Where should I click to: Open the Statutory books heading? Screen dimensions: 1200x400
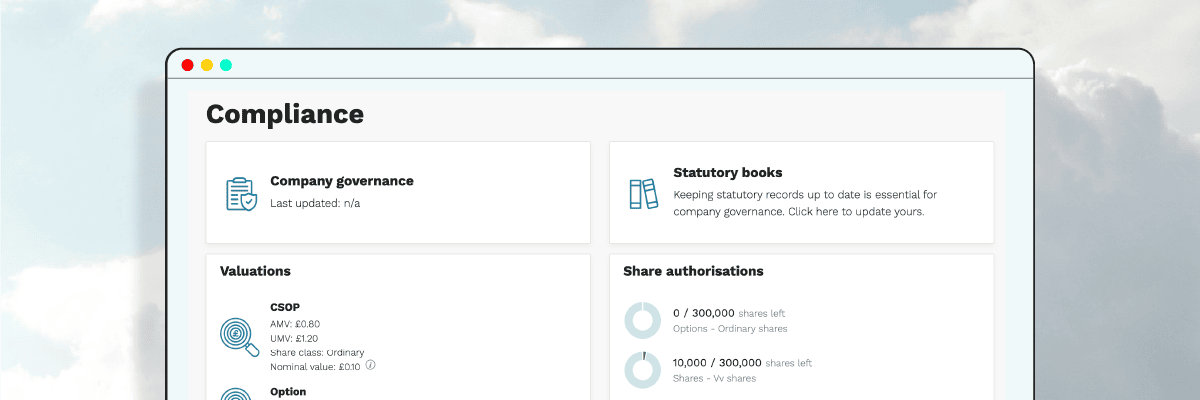tap(727, 173)
